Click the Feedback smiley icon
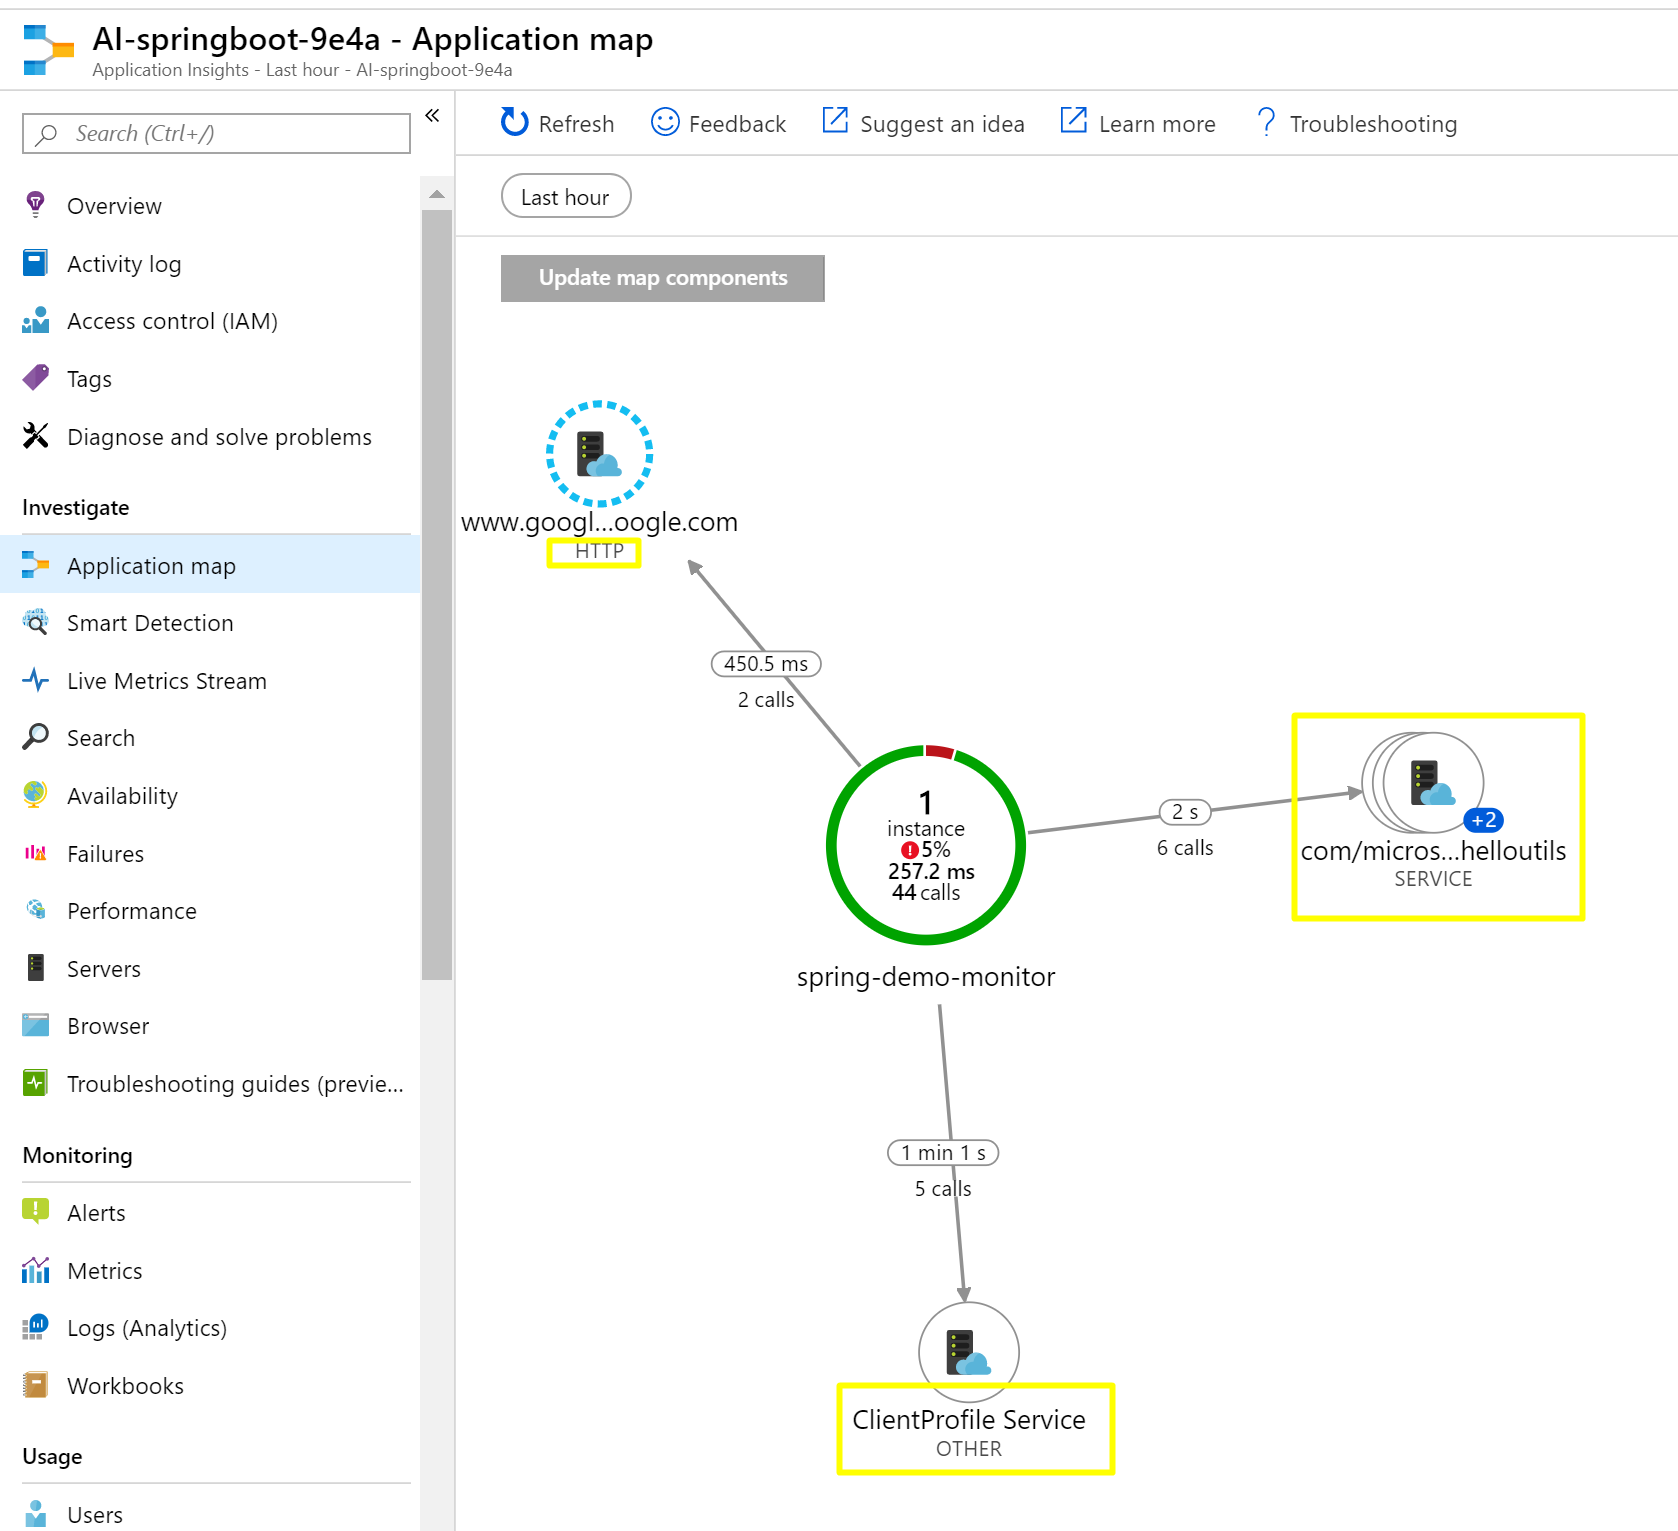Screen dimensions: 1678x1531 pos(665,122)
